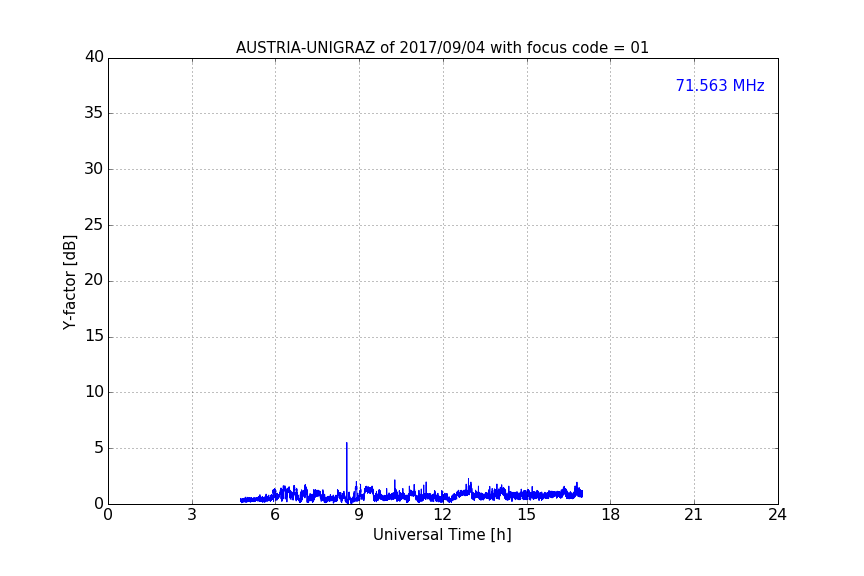Click y-axis tick label '40'
The width and height of the screenshot is (864, 576).
pyautogui.click(x=94, y=57)
